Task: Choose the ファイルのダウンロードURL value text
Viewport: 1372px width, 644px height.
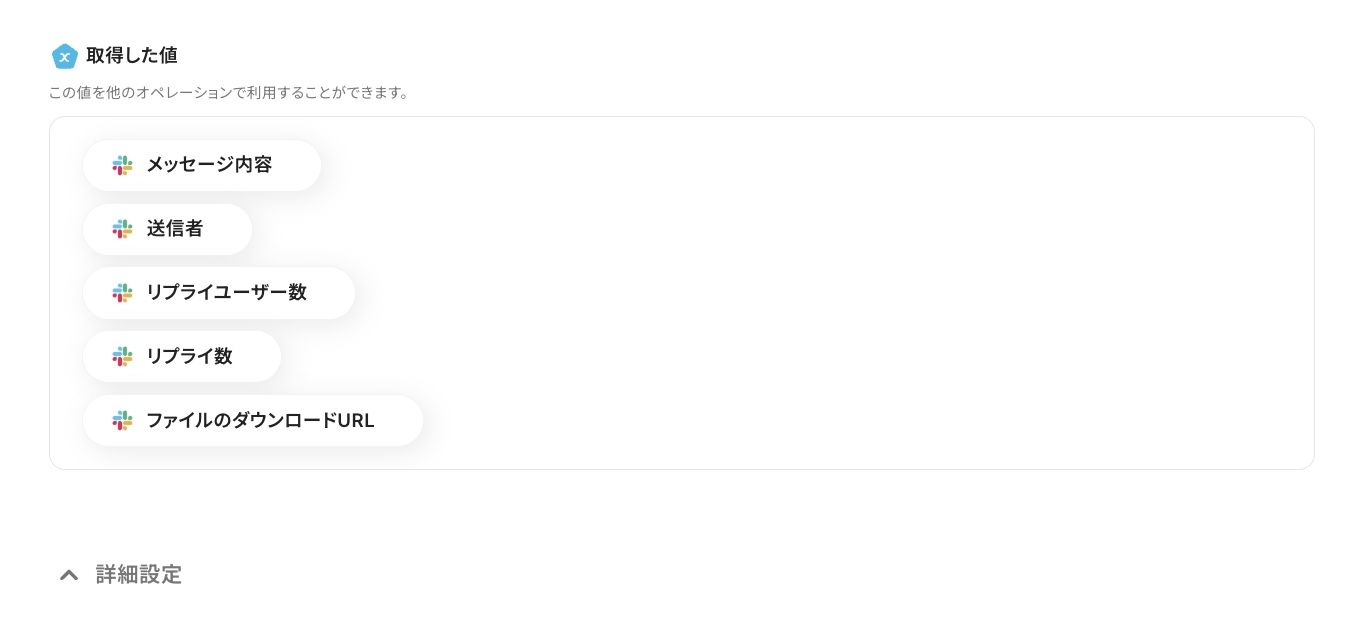Action: point(260,420)
